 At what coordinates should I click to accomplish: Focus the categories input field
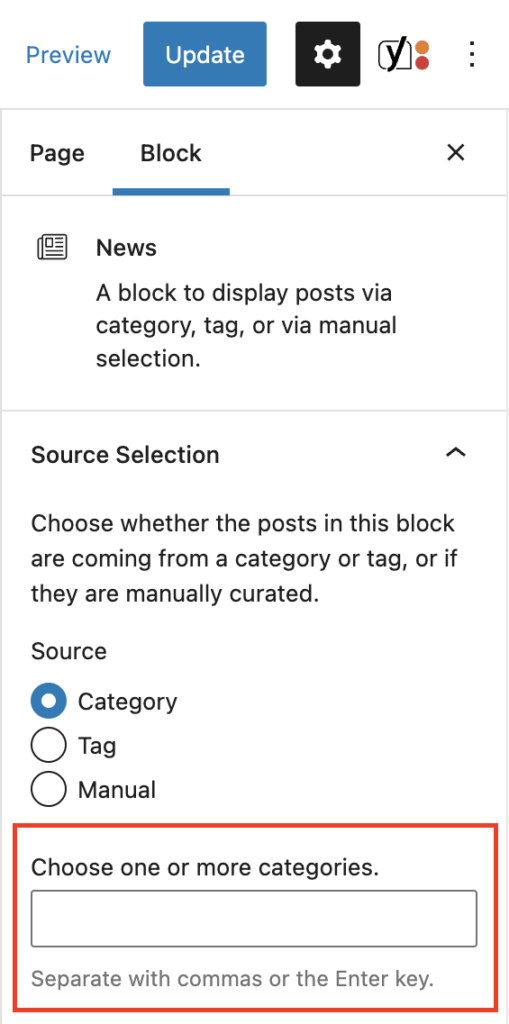(x=254, y=918)
